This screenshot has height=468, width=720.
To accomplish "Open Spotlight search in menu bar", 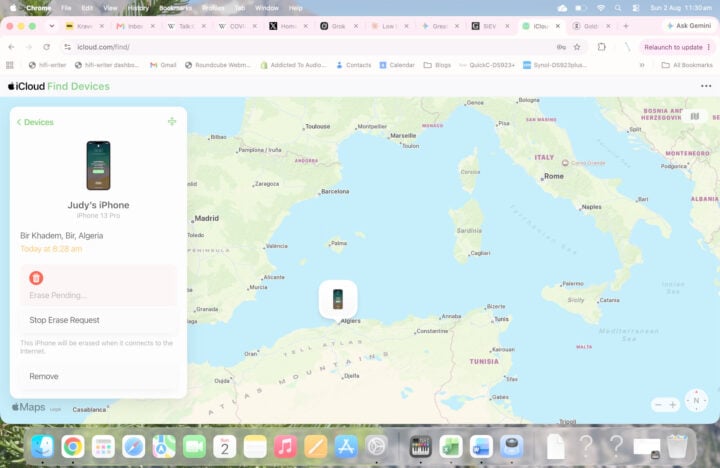I will (x=618, y=8).
